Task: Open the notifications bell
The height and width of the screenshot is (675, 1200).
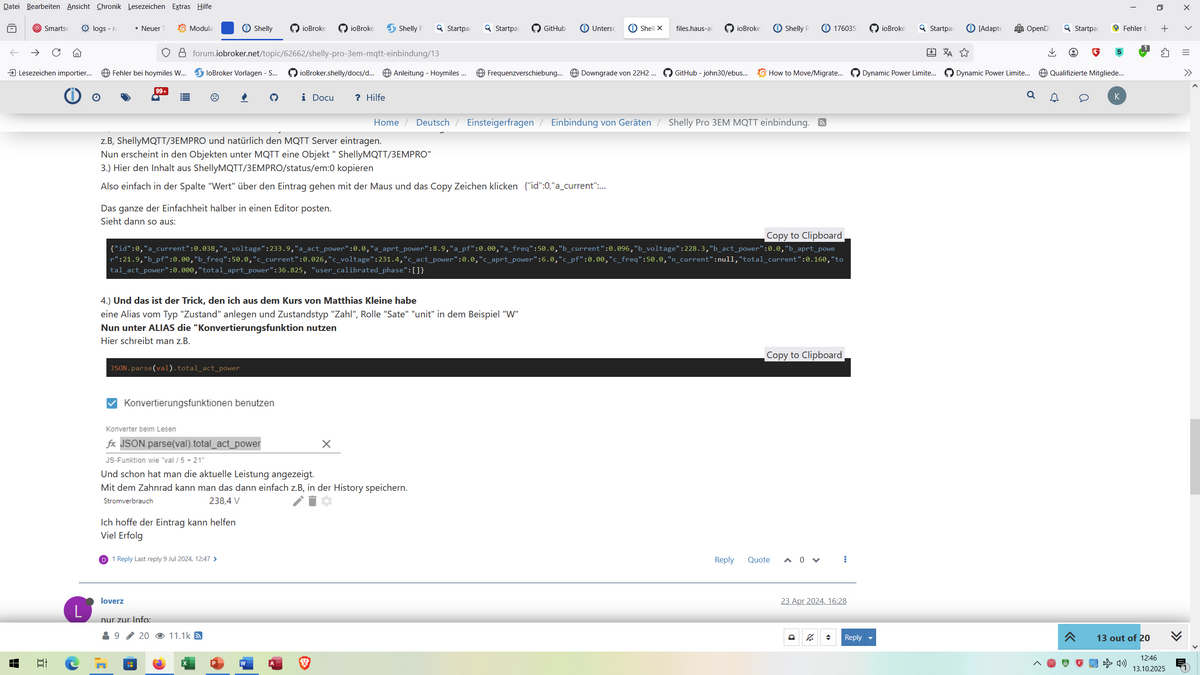Action: tap(1054, 97)
